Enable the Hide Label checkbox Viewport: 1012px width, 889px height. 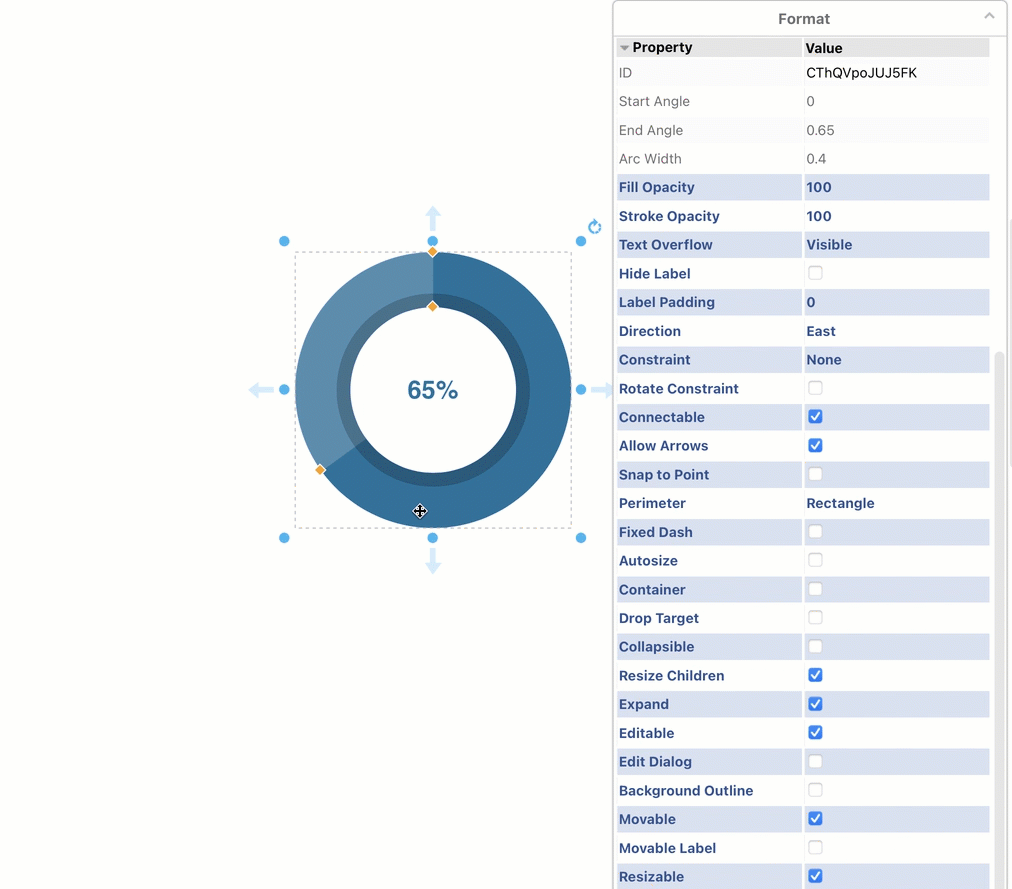pyautogui.click(x=815, y=273)
